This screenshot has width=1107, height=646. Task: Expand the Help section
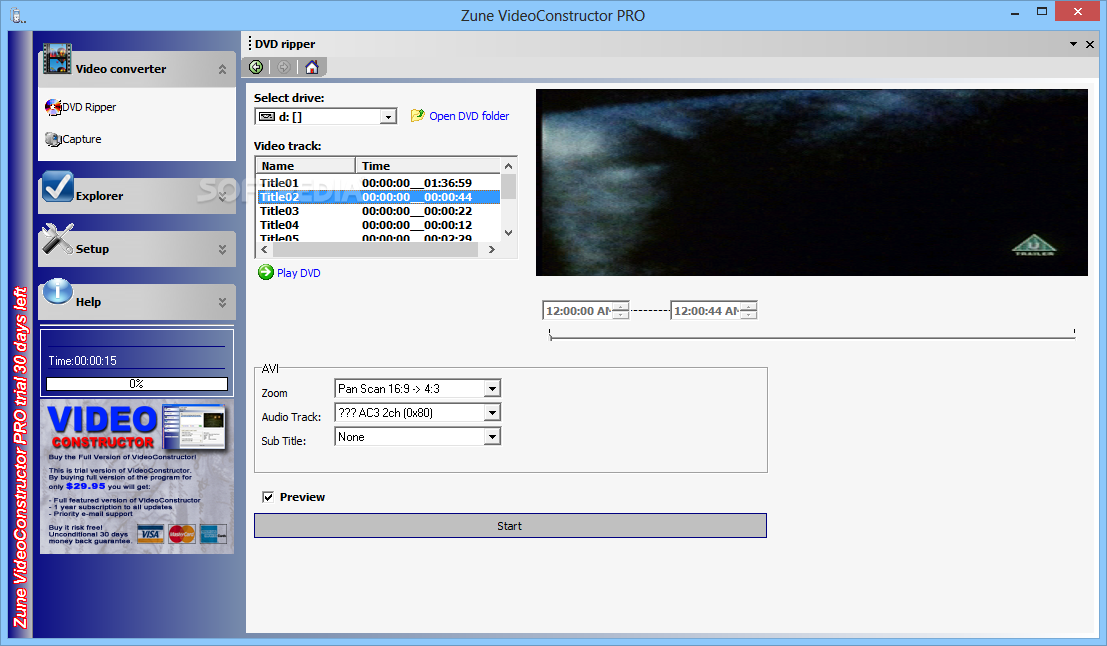pyautogui.click(x=222, y=302)
